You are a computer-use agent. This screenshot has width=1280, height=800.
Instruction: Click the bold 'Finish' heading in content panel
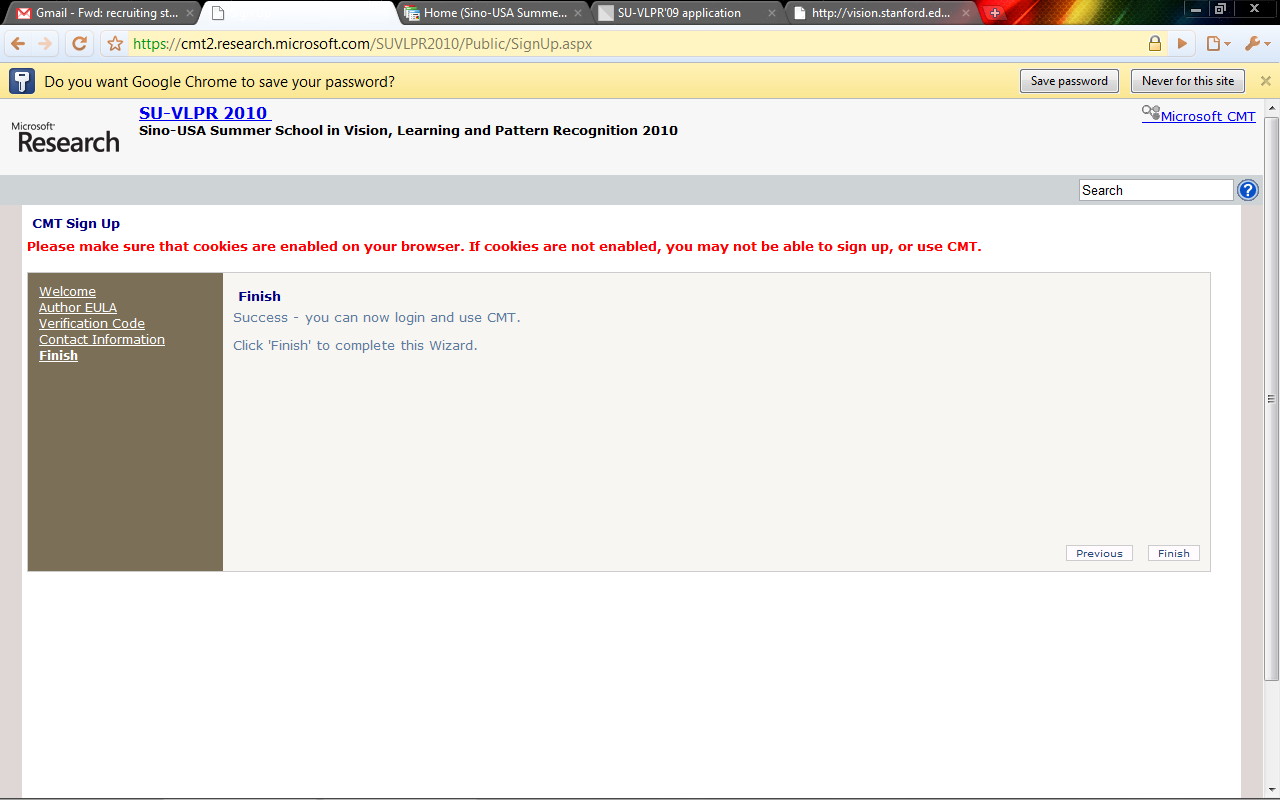click(260, 297)
